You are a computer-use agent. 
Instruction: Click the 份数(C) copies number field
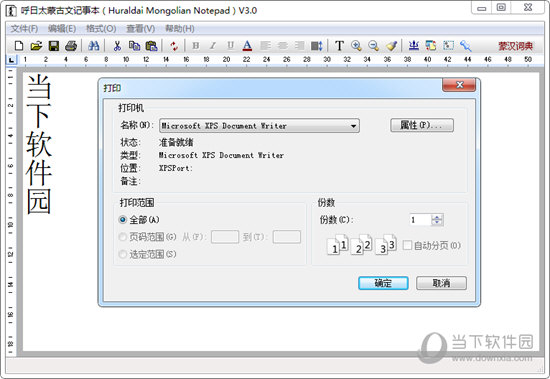(x=420, y=220)
